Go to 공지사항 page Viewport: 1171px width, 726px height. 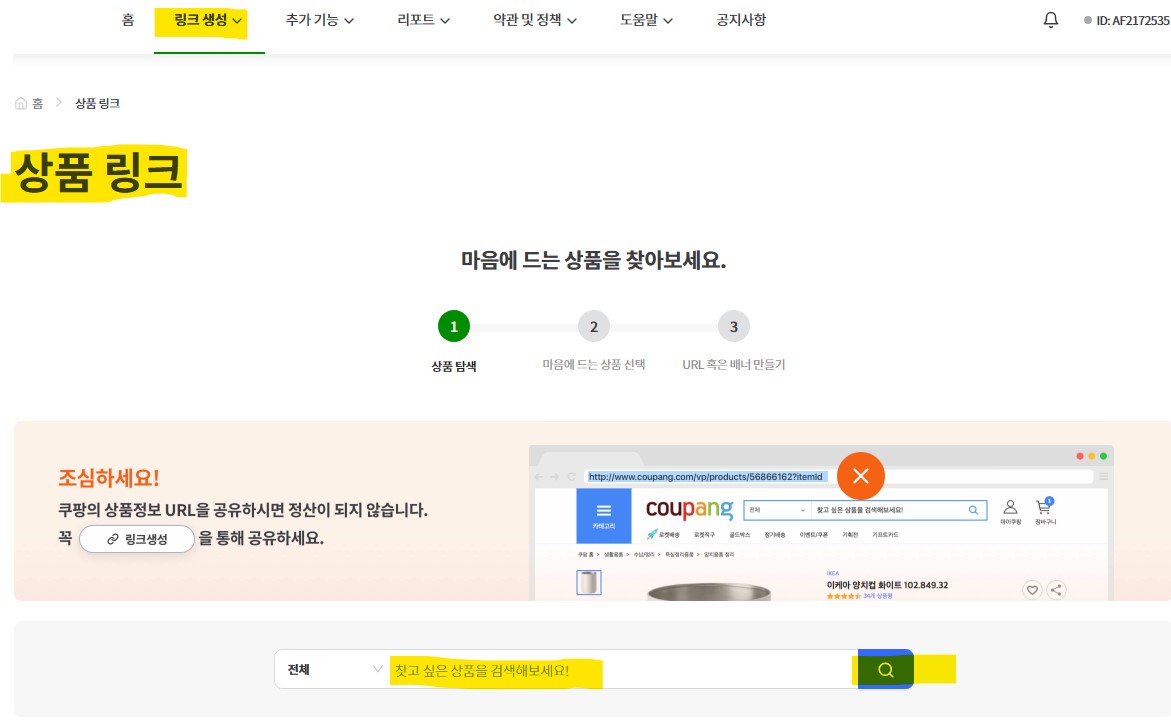tap(741, 20)
